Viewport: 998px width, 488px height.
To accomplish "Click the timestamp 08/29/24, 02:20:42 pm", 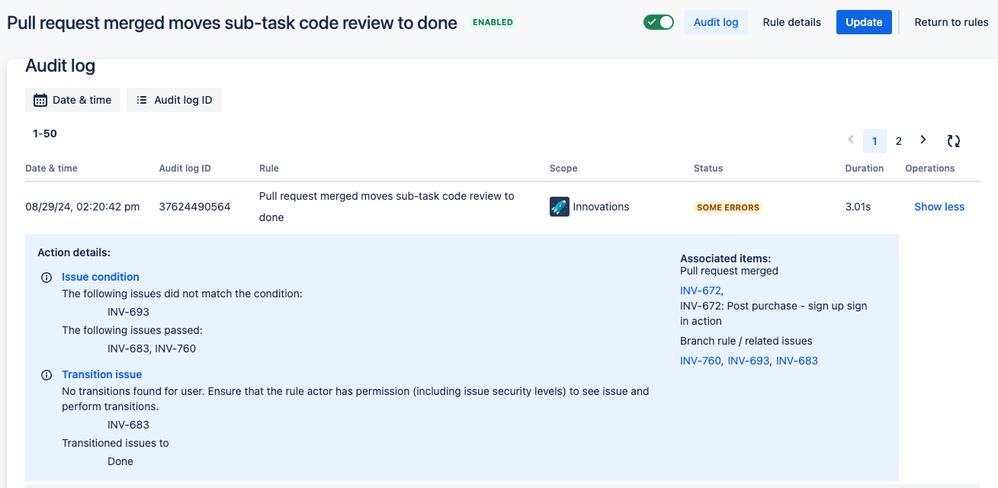I will [x=83, y=207].
